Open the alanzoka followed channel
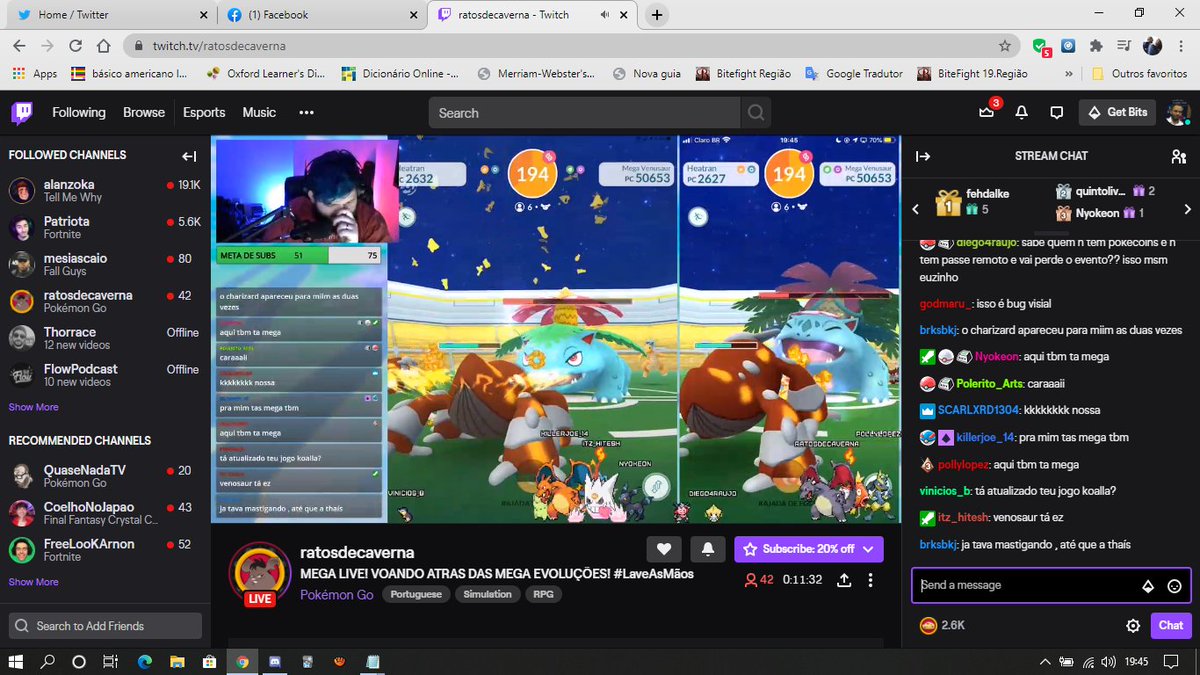The image size is (1200, 675). (x=105, y=191)
